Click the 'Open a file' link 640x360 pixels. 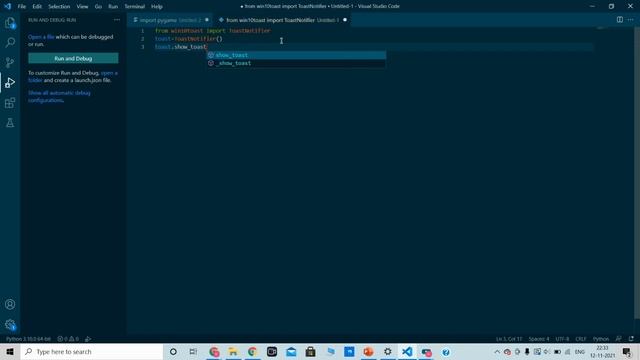[41, 37]
